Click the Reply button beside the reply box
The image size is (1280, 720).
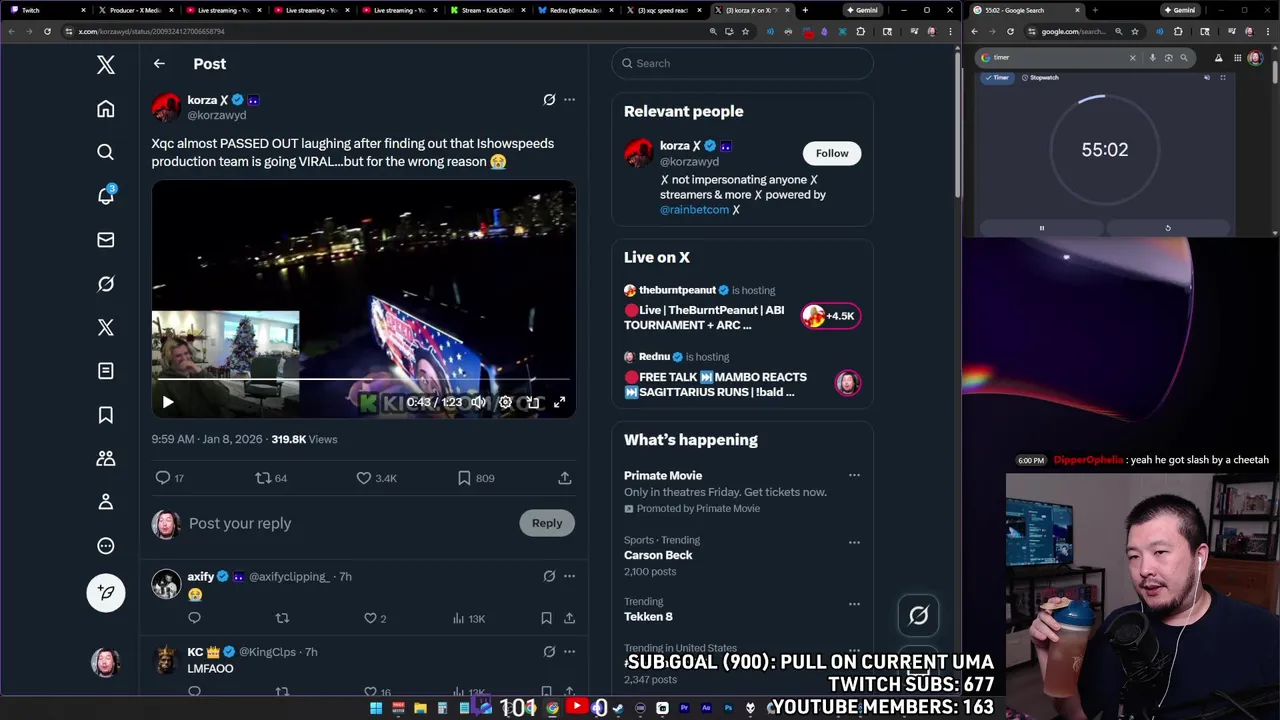[x=547, y=523]
